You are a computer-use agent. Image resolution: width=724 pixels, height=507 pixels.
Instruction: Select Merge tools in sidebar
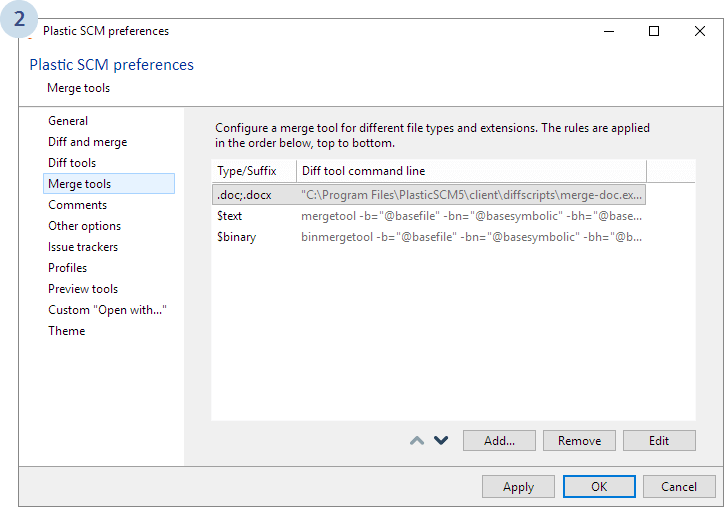109,184
